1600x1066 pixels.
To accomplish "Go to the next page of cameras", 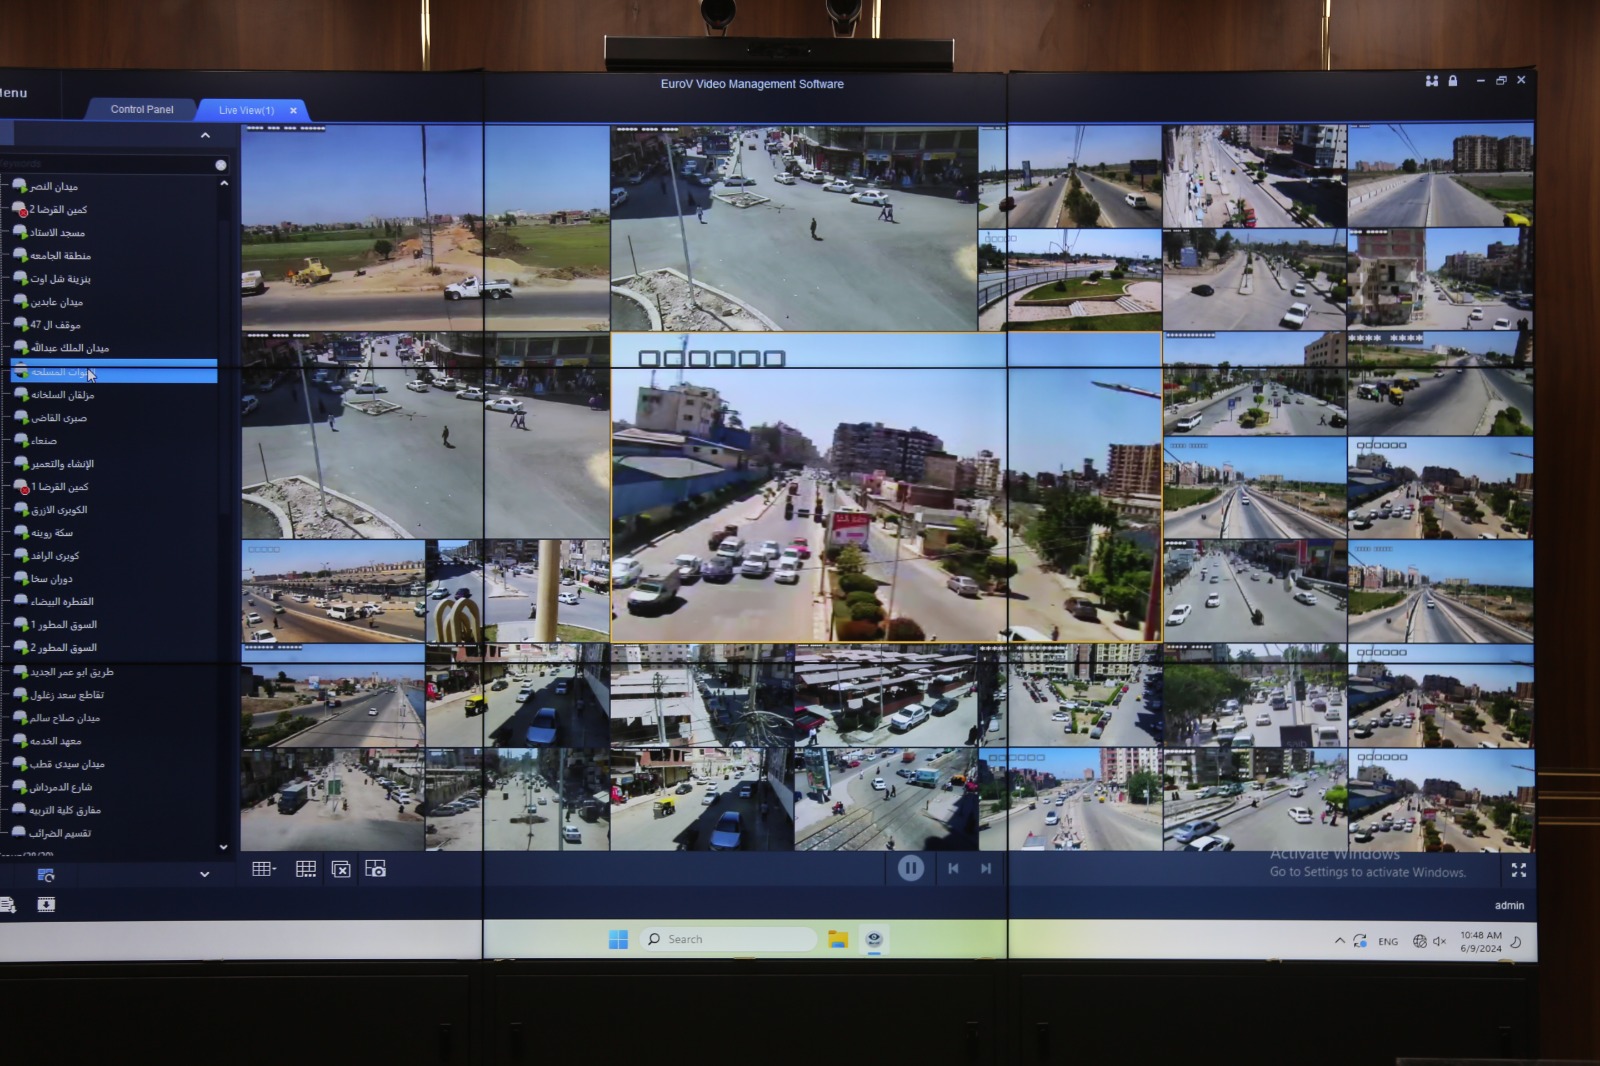I will (x=986, y=868).
